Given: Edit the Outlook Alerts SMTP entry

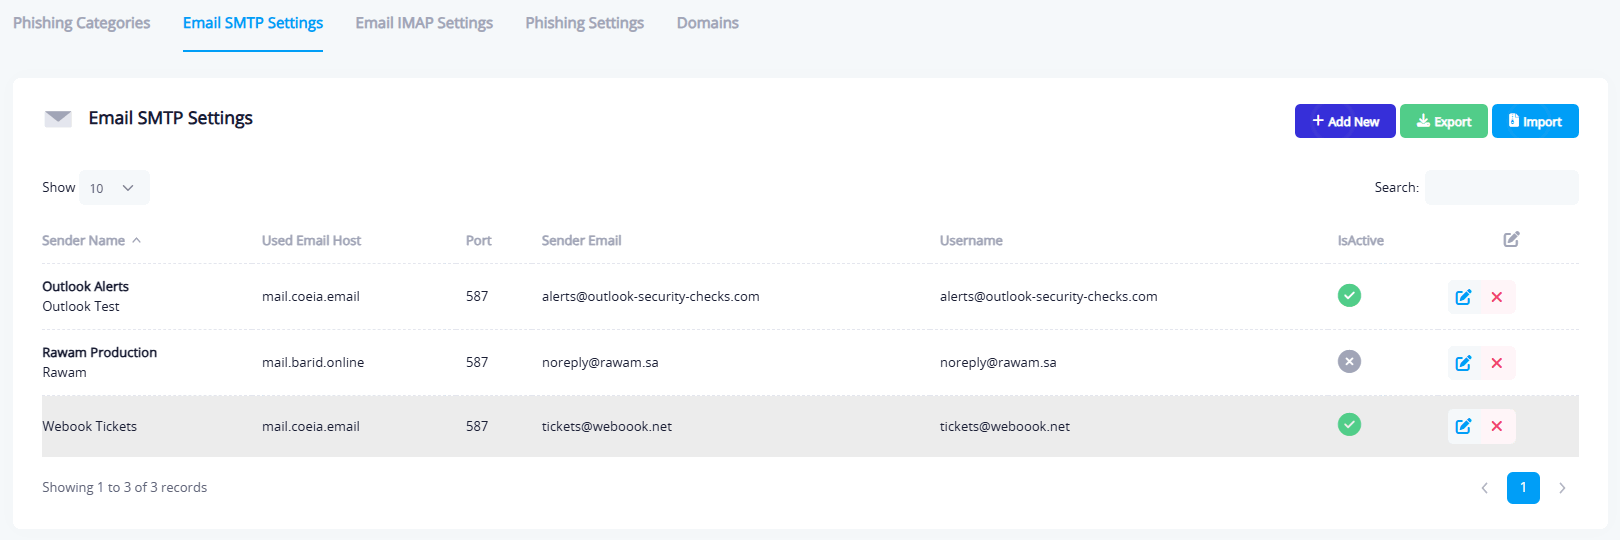Looking at the screenshot, I should (x=1463, y=297).
